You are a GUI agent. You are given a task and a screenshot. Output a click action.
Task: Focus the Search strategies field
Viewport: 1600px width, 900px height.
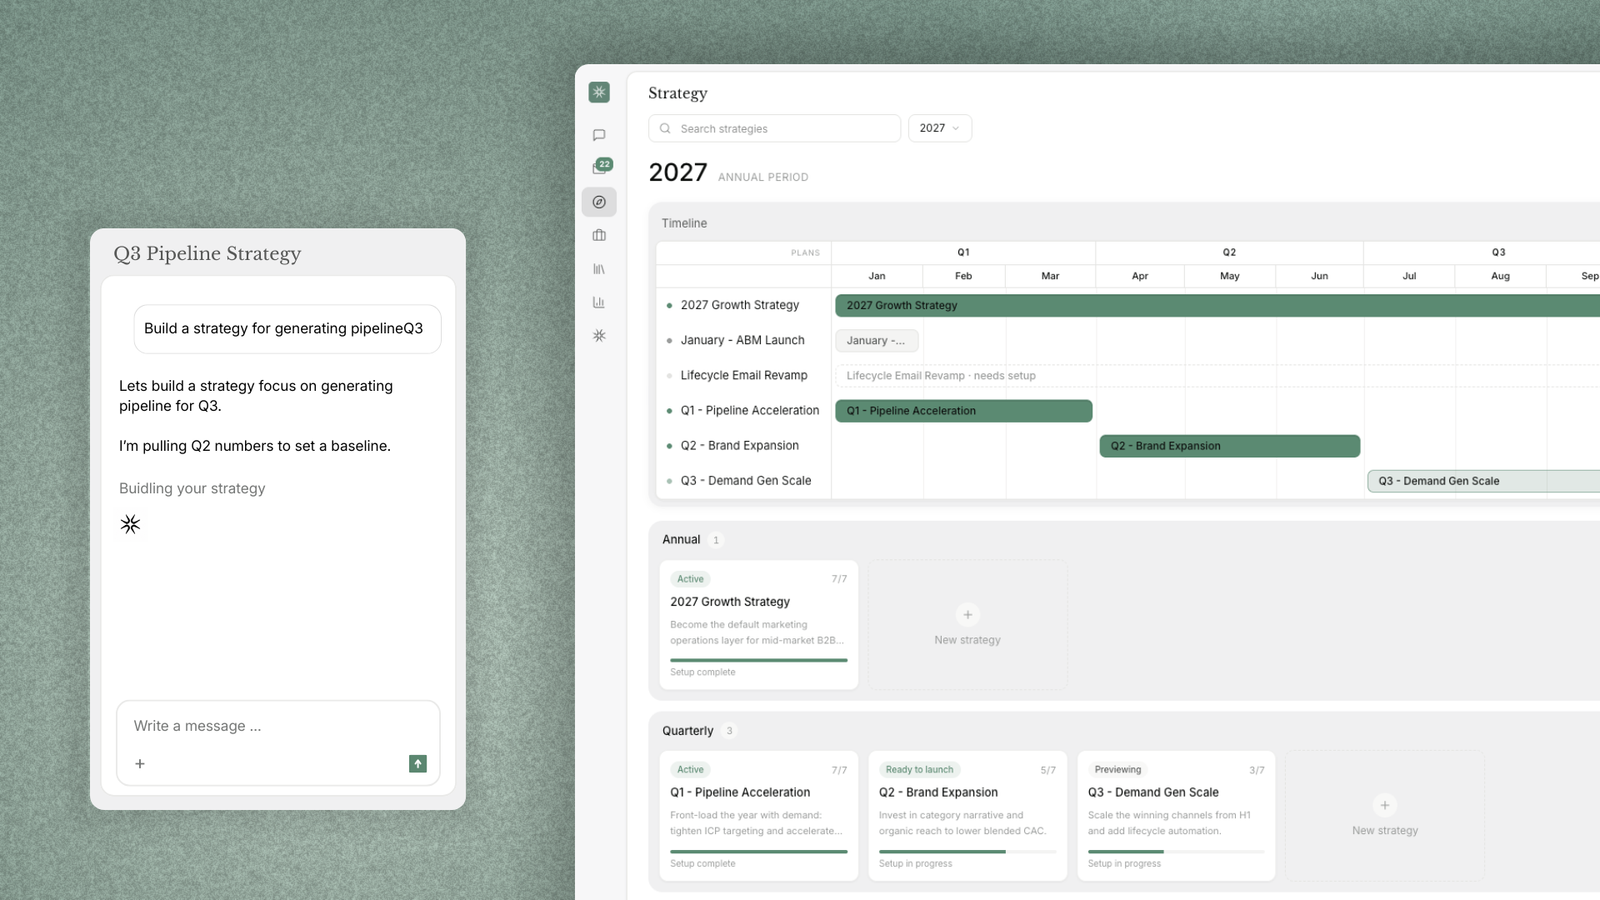pyautogui.click(x=774, y=128)
